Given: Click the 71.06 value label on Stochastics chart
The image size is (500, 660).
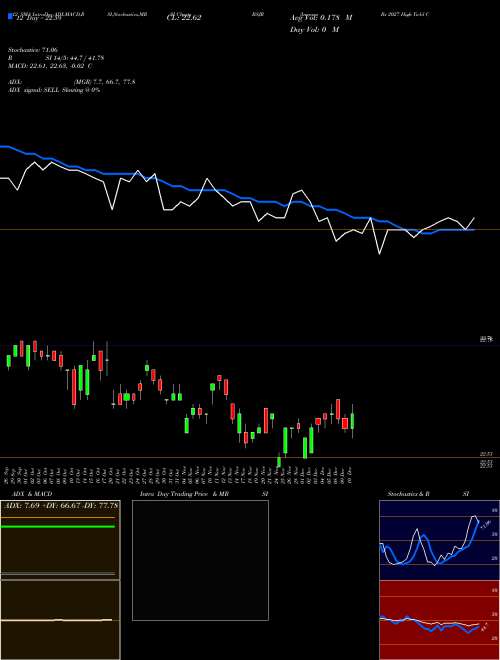Looking at the screenshot, I should pos(486,525).
